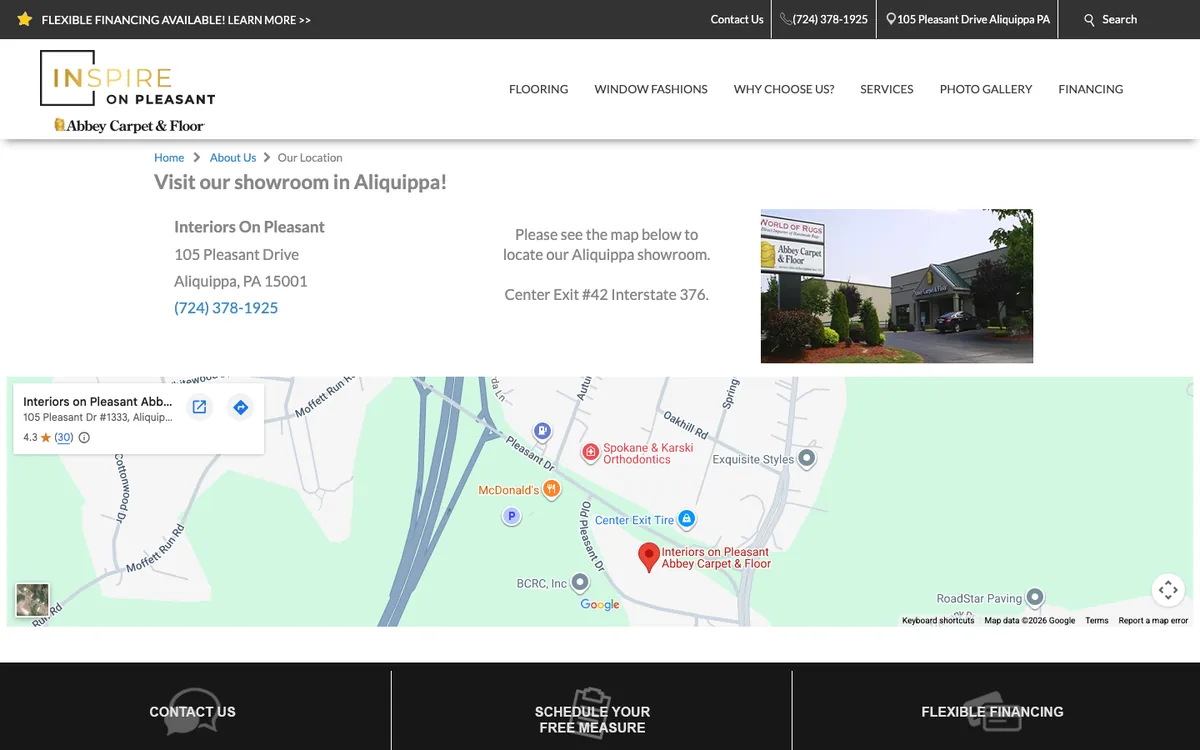The width and height of the screenshot is (1200, 750).
Task: Click BCRC, Inc map label
Action: click(x=542, y=583)
